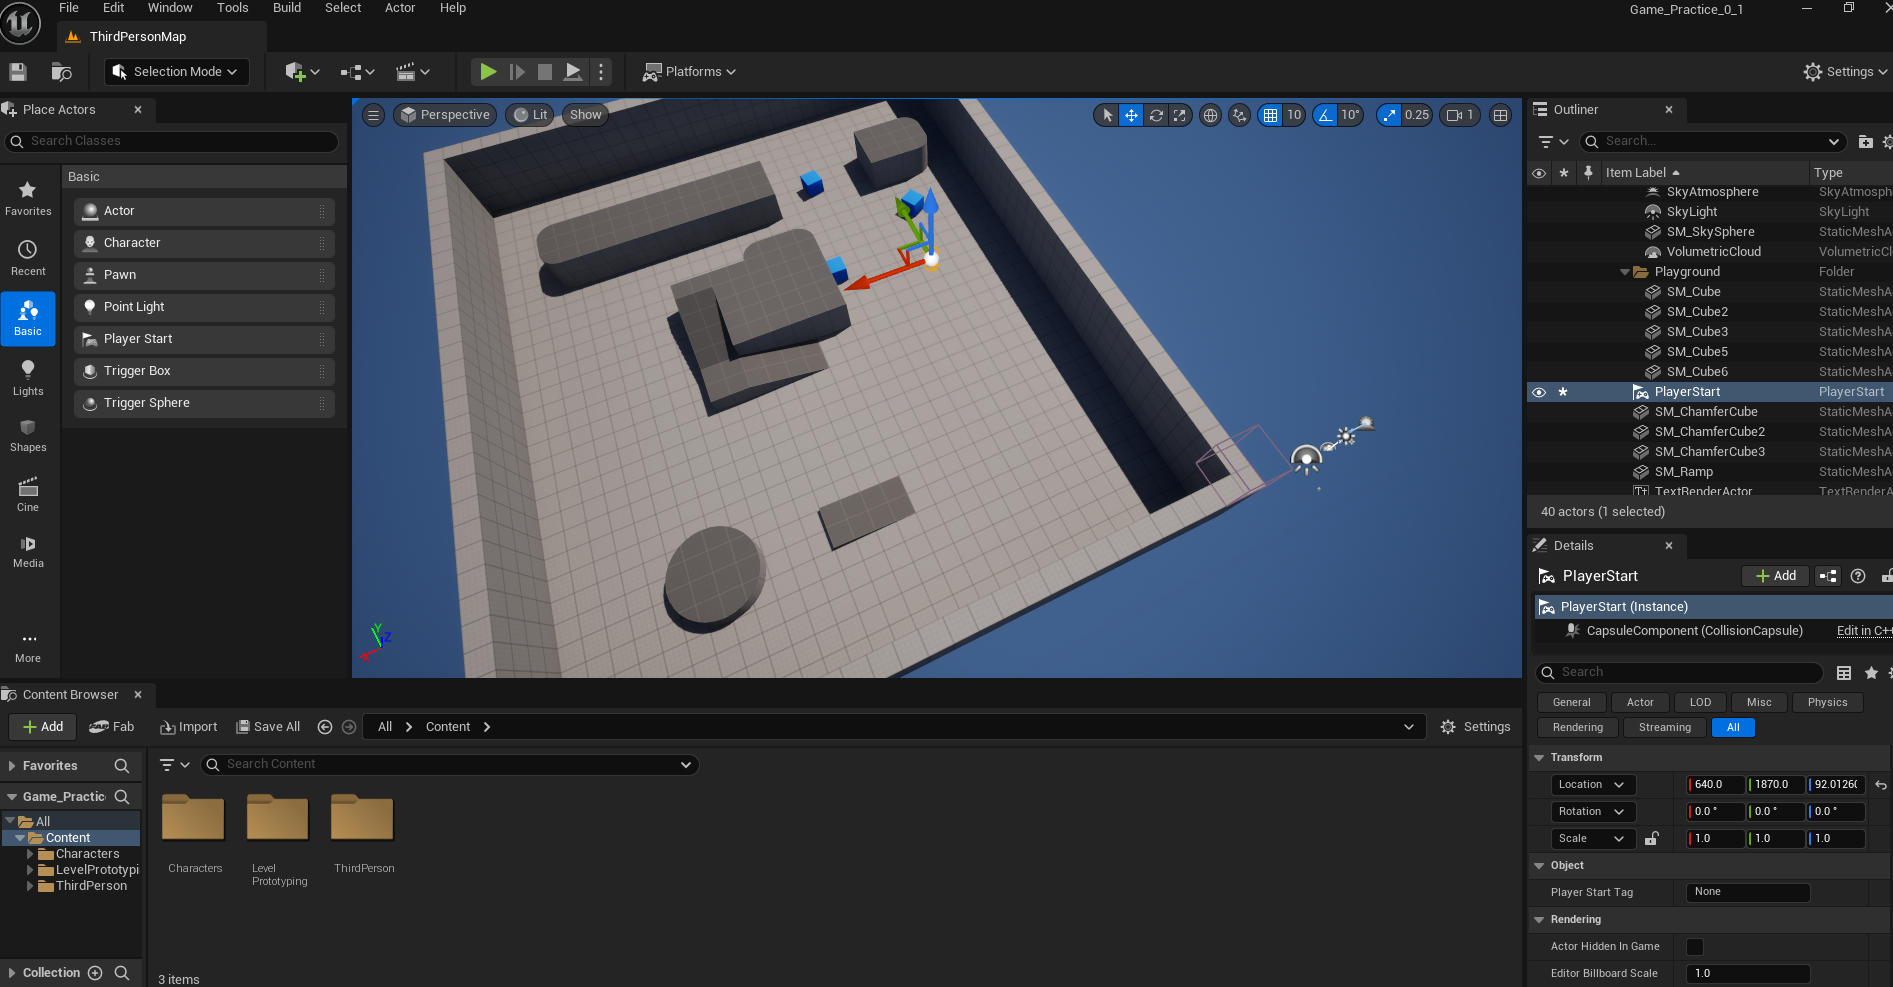Open scale snap value 0.25 dropdown

(1417, 115)
